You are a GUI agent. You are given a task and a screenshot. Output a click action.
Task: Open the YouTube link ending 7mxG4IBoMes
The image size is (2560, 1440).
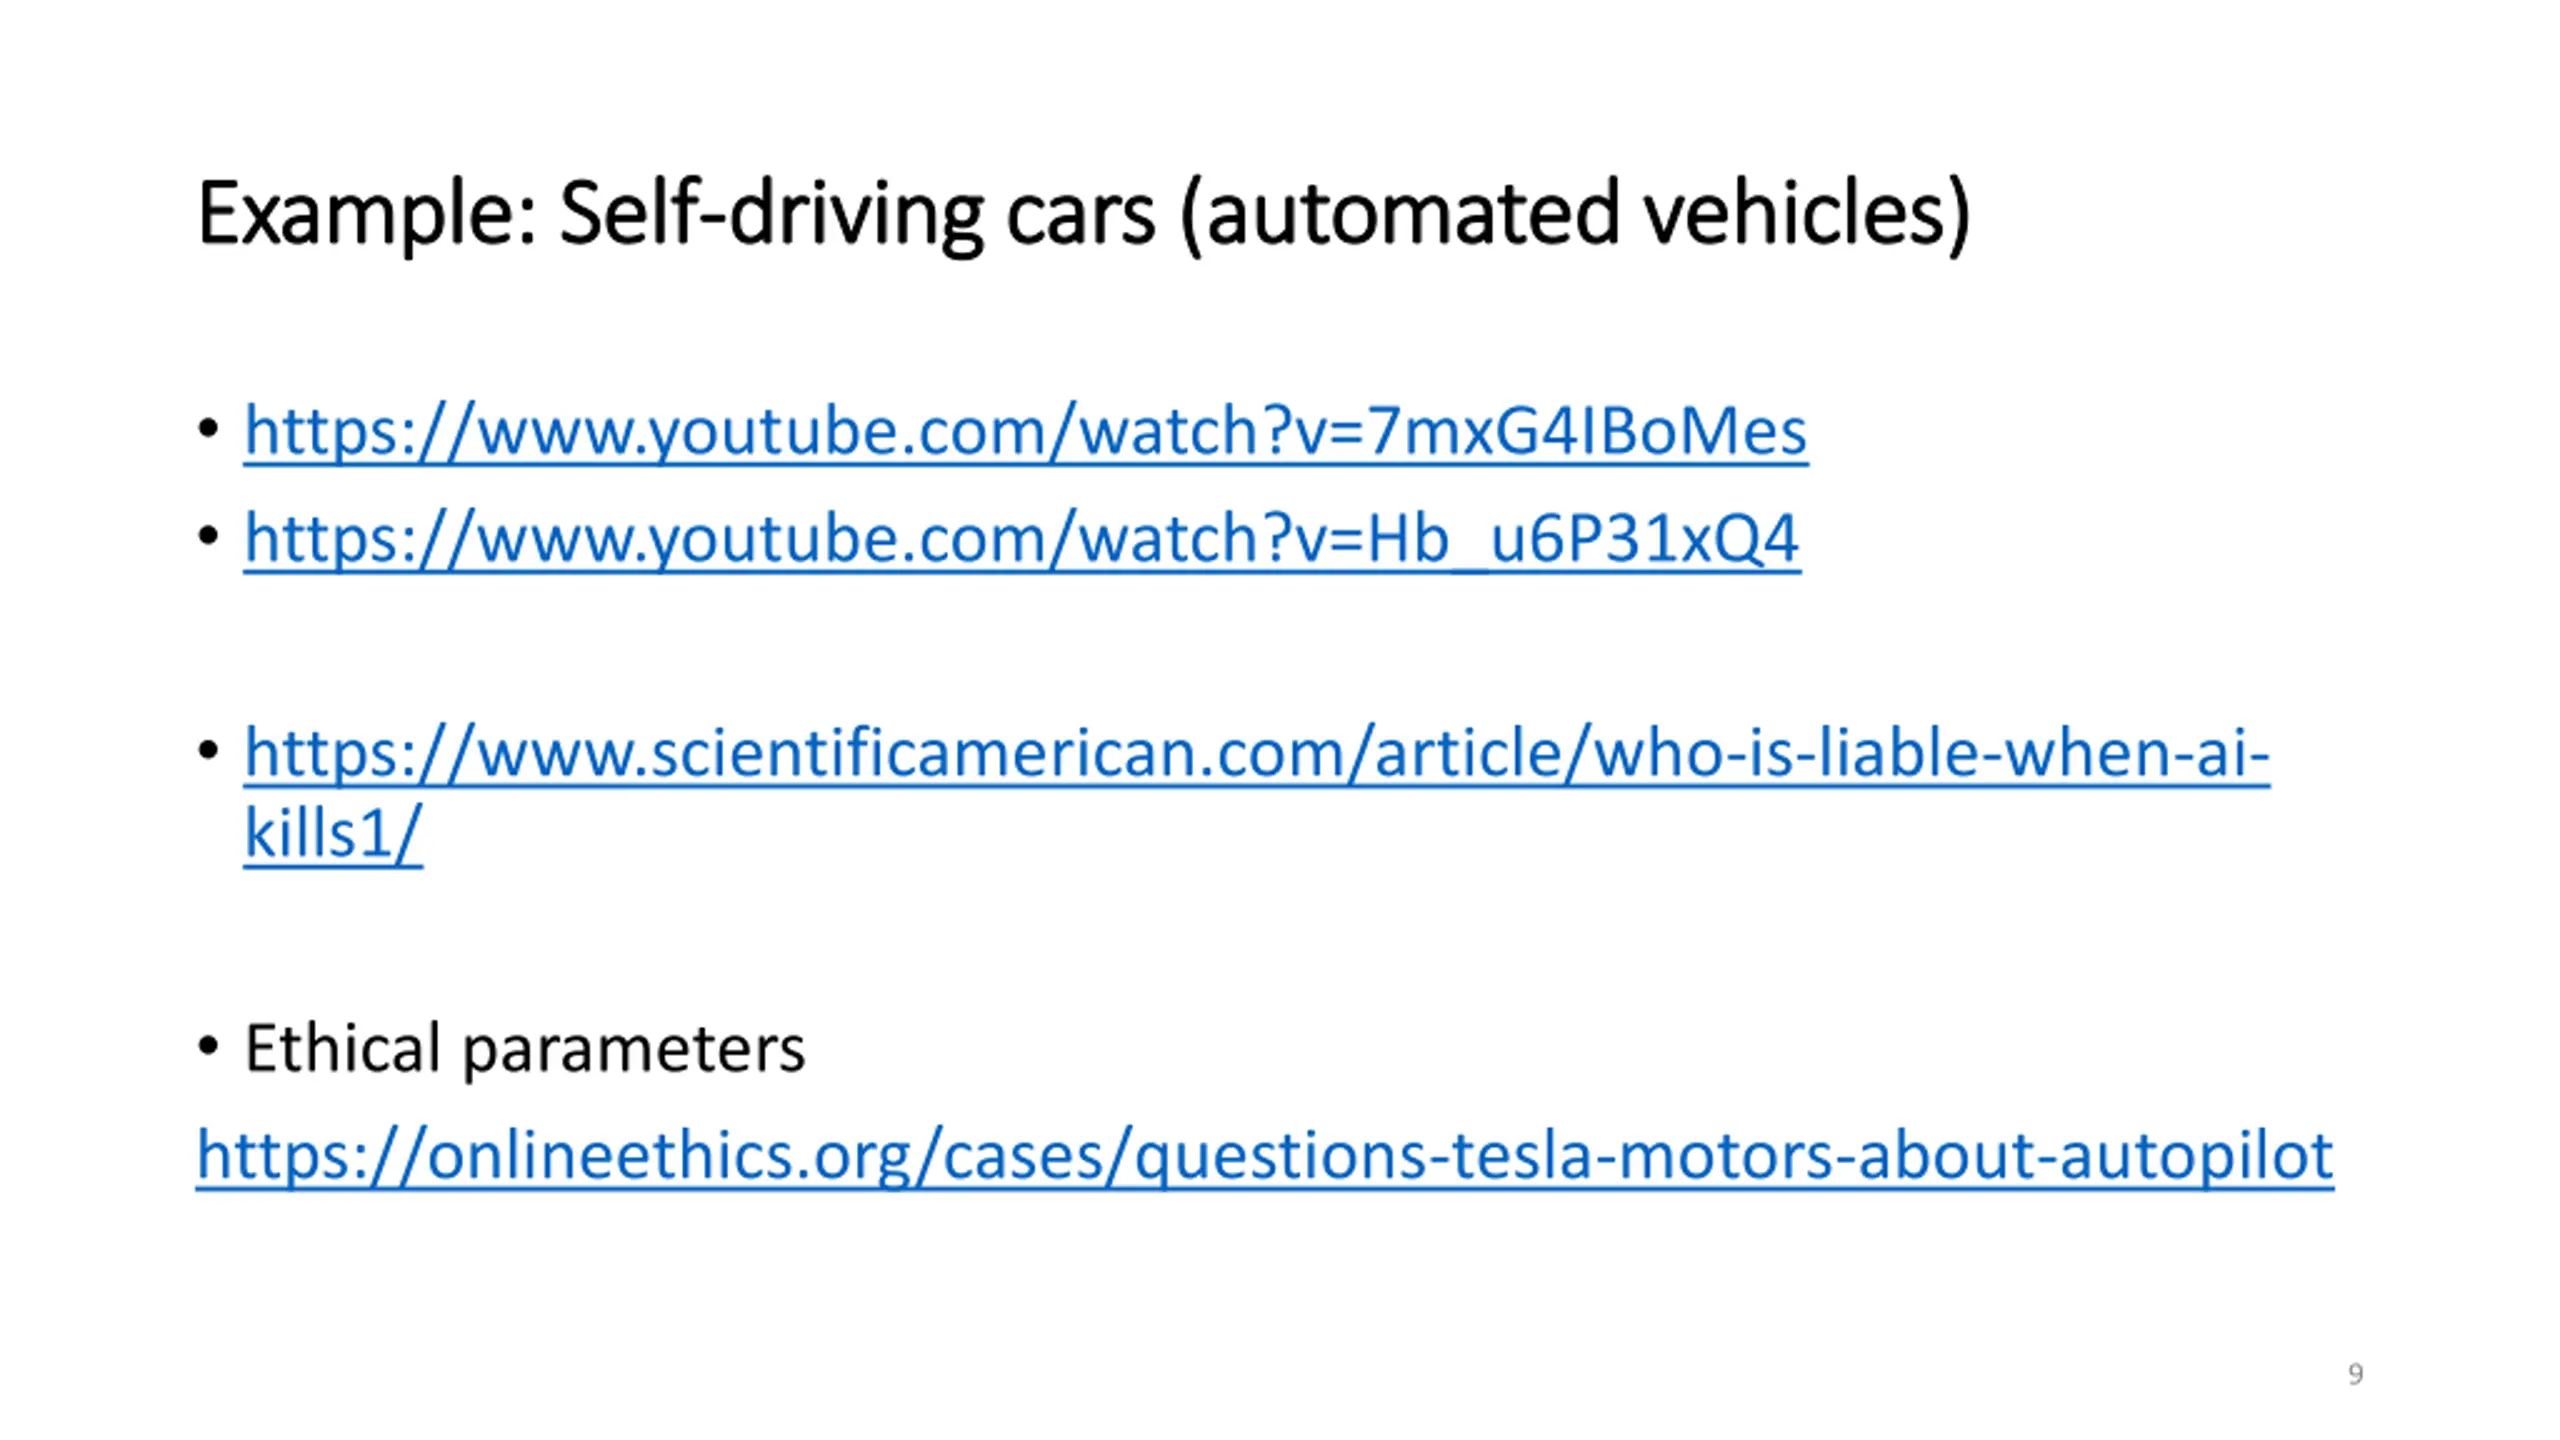coord(1026,432)
